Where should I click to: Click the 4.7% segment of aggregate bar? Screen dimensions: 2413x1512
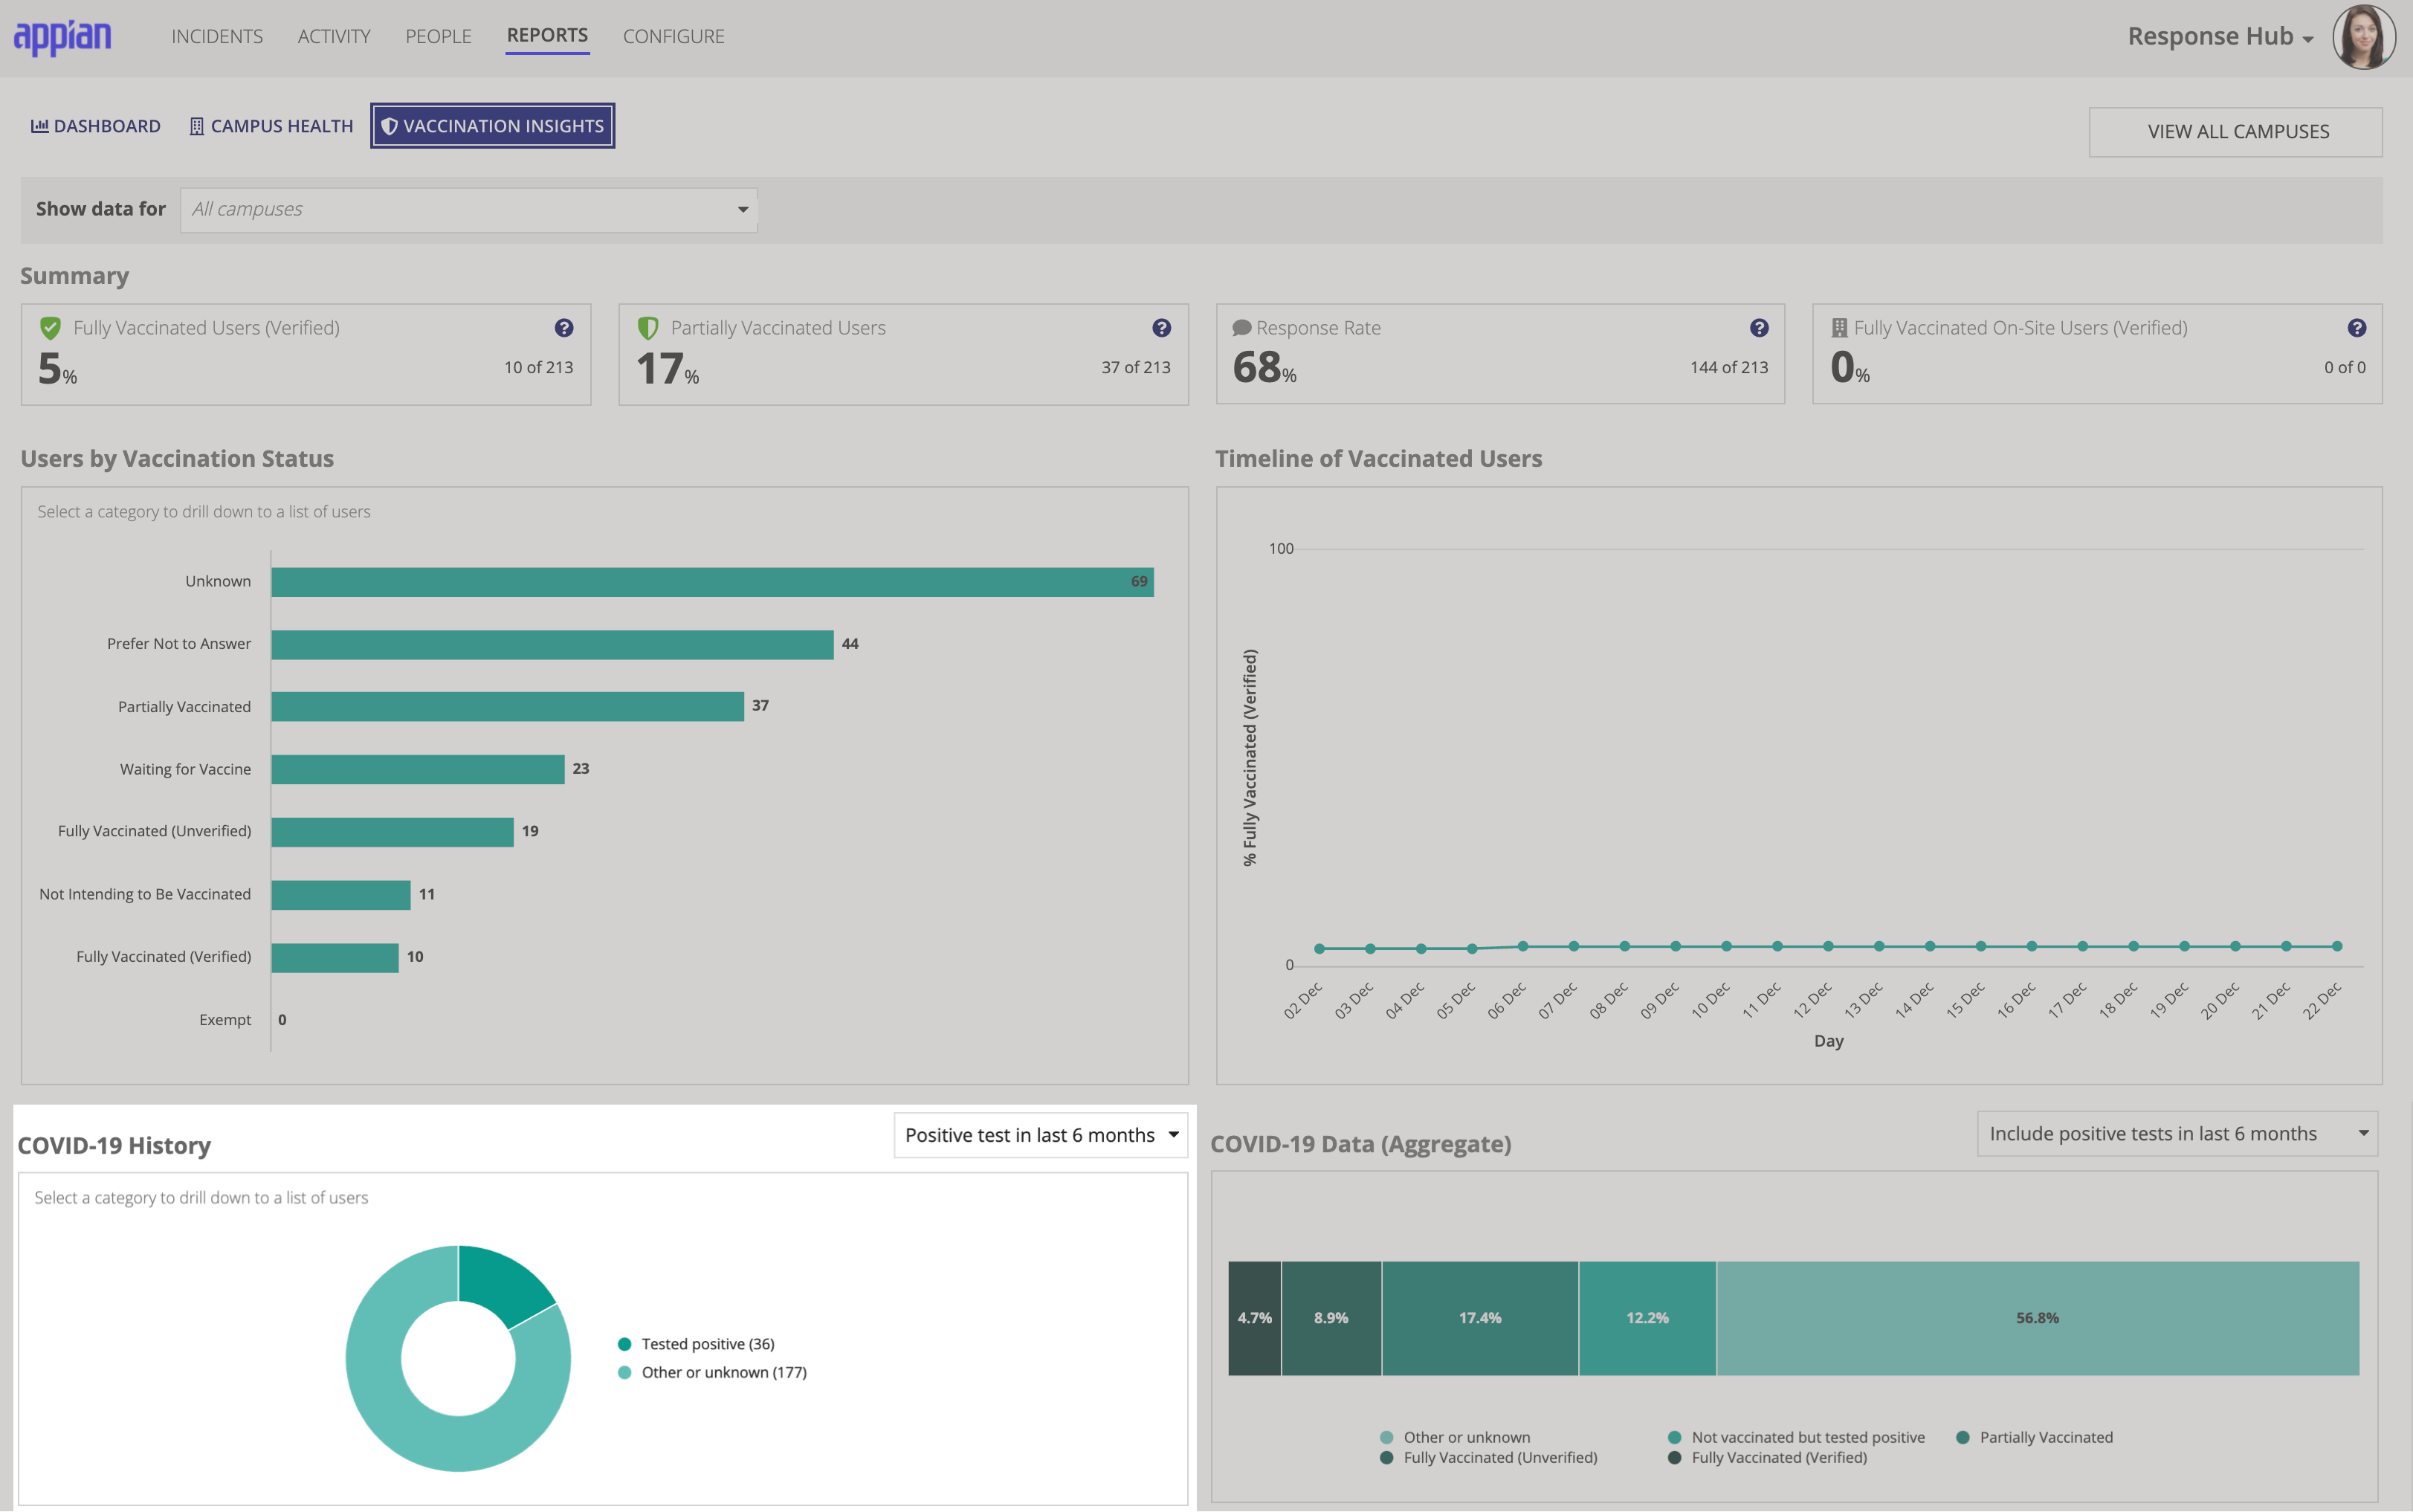tap(1254, 1318)
